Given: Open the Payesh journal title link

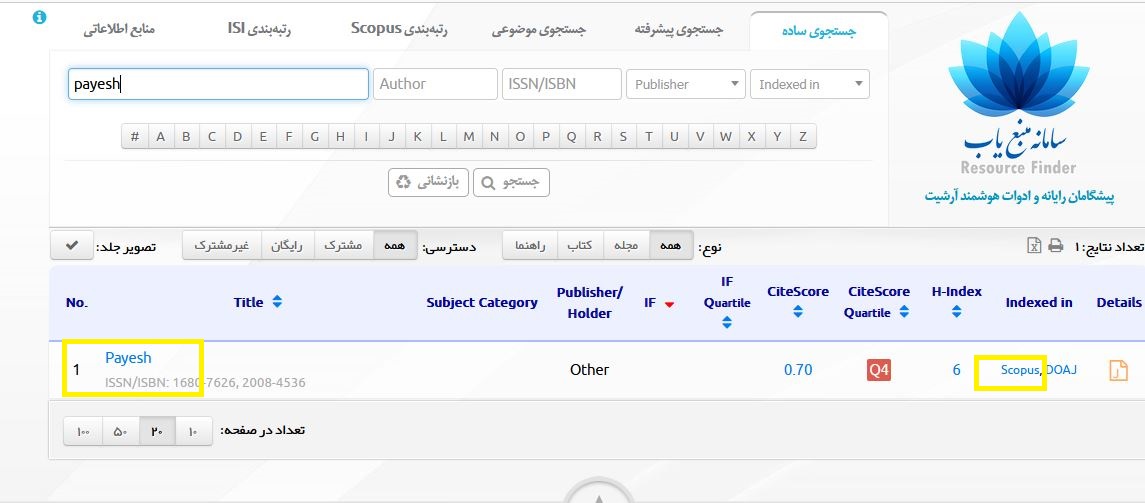Looking at the screenshot, I should (x=129, y=358).
